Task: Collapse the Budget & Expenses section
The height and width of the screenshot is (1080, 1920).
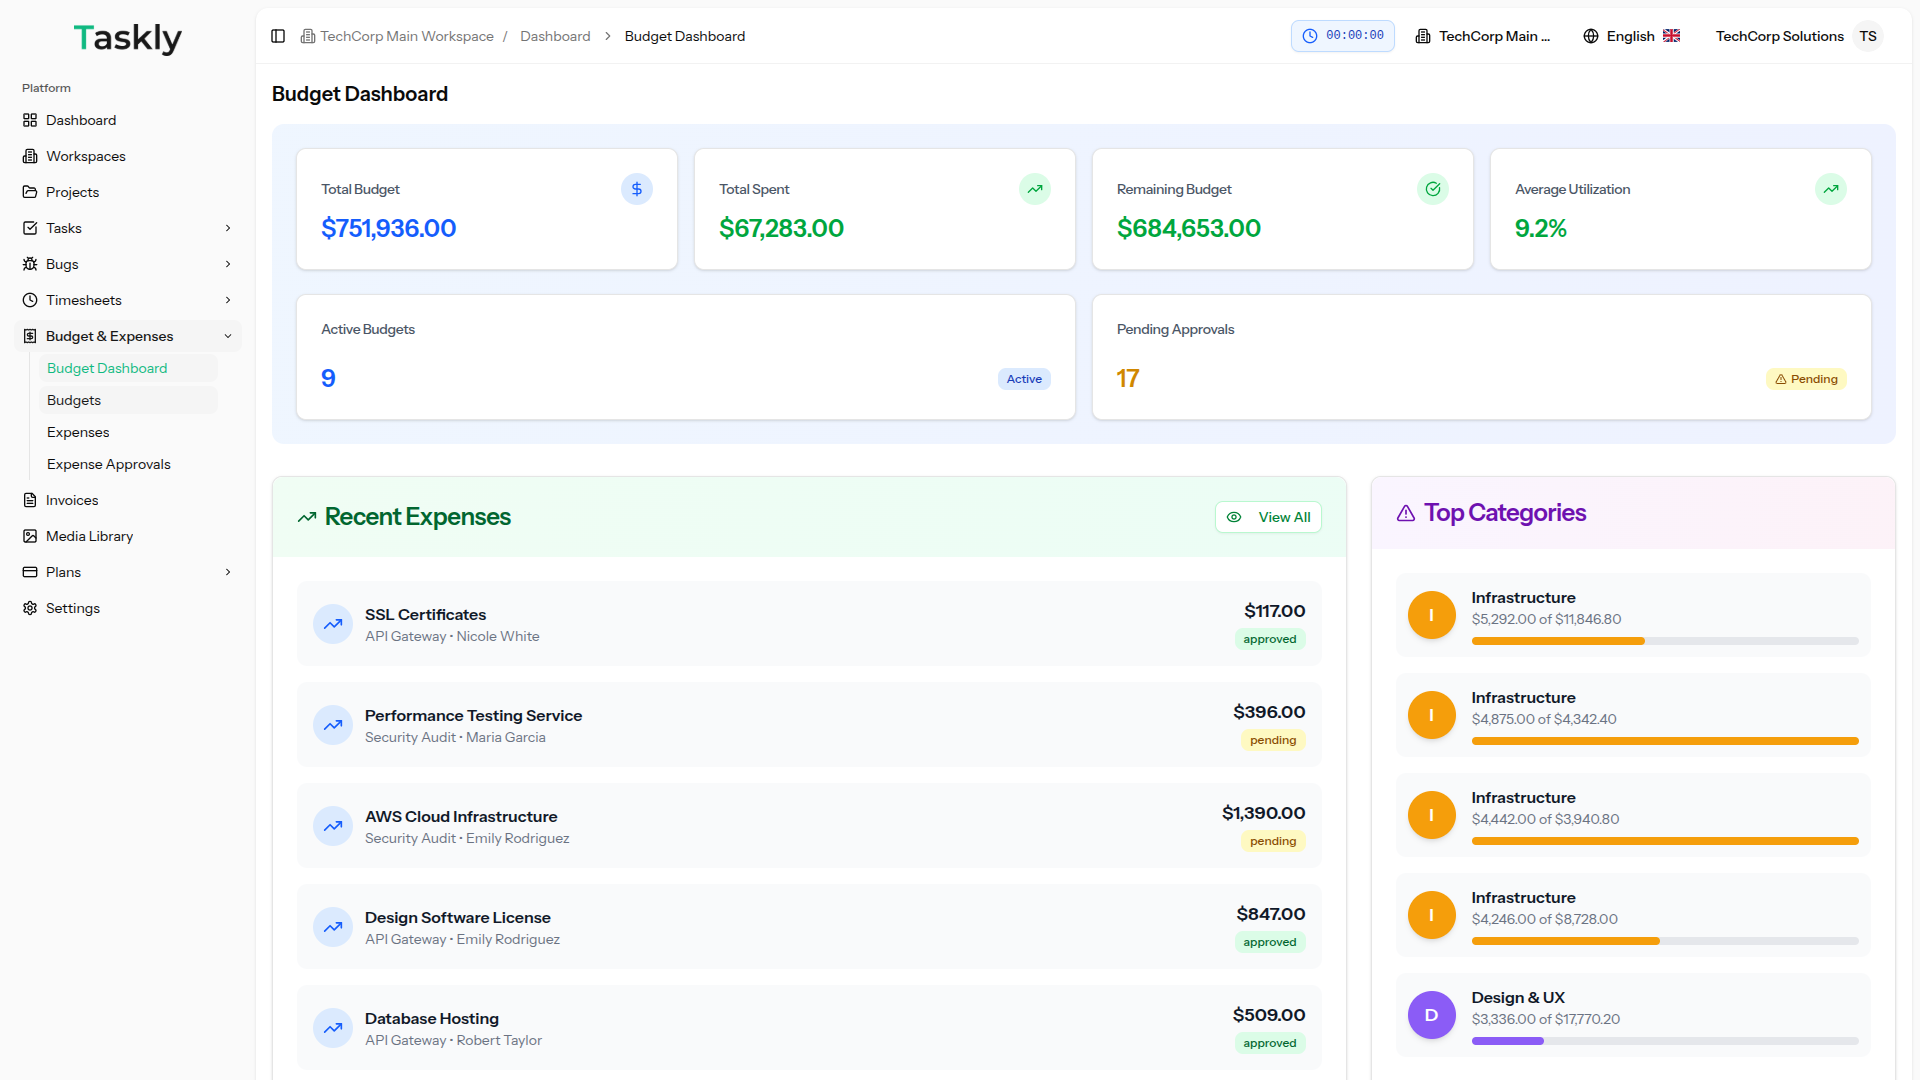Action: click(228, 336)
